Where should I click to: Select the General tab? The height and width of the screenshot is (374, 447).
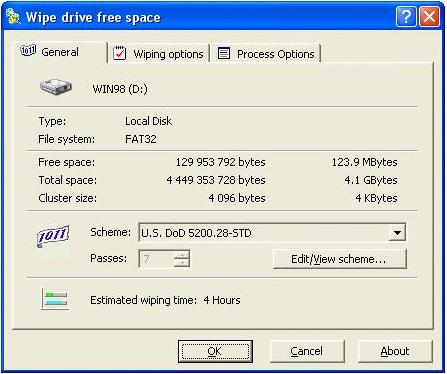[x=60, y=52]
